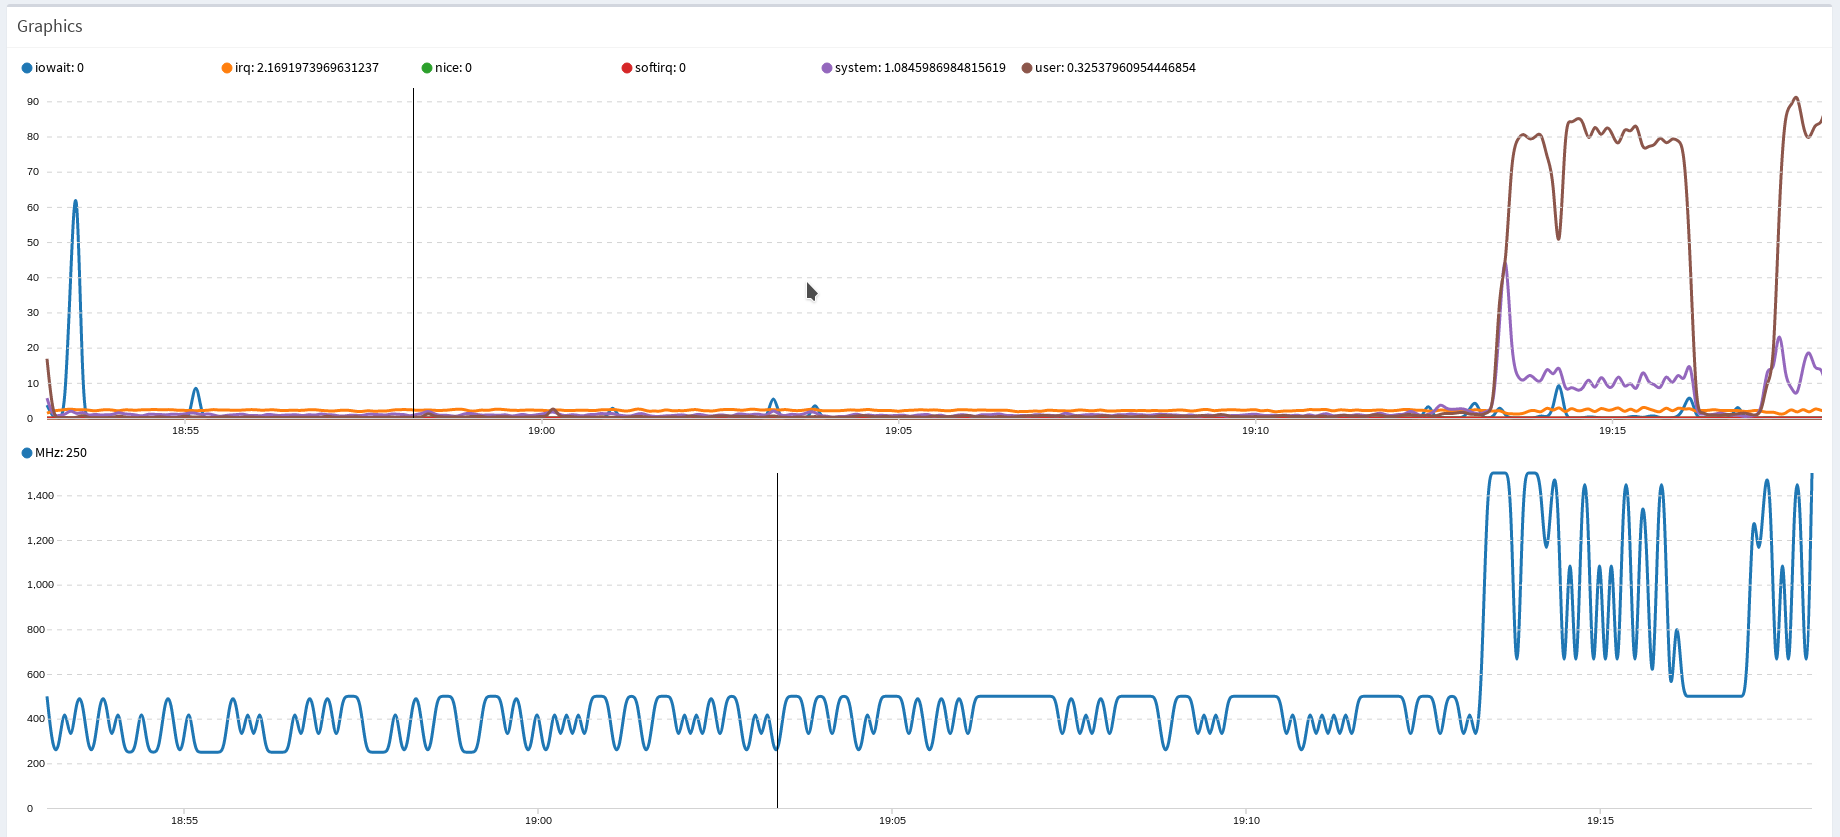The height and width of the screenshot is (837, 1840).
Task: Select the 19:05 tick on MHz chart axis
Action: [892, 821]
